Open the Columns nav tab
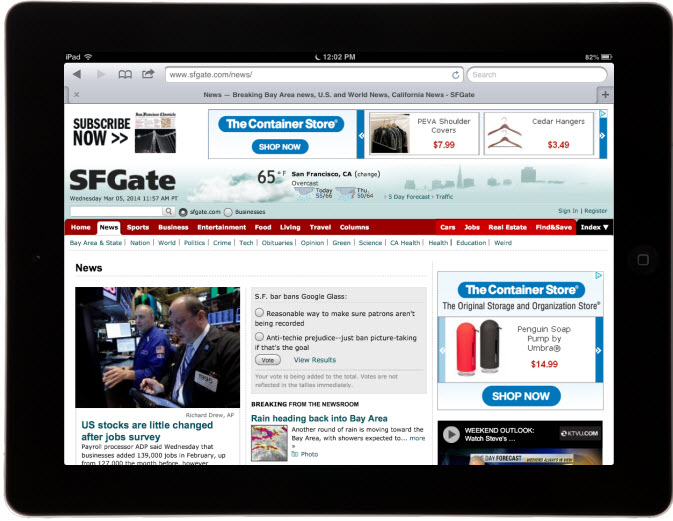Image resolution: width=673 pixels, height=521 pixels. (355, 227)
